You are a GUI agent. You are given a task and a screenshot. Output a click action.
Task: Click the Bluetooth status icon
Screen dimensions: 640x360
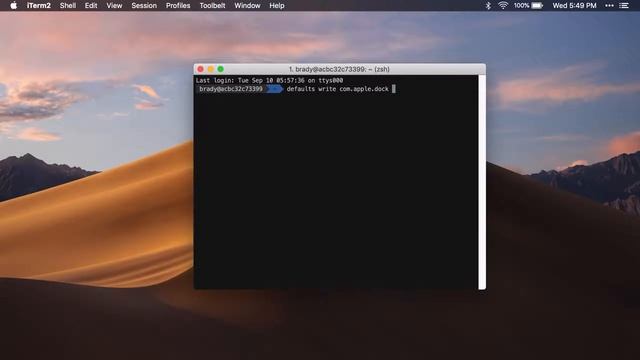488,5
